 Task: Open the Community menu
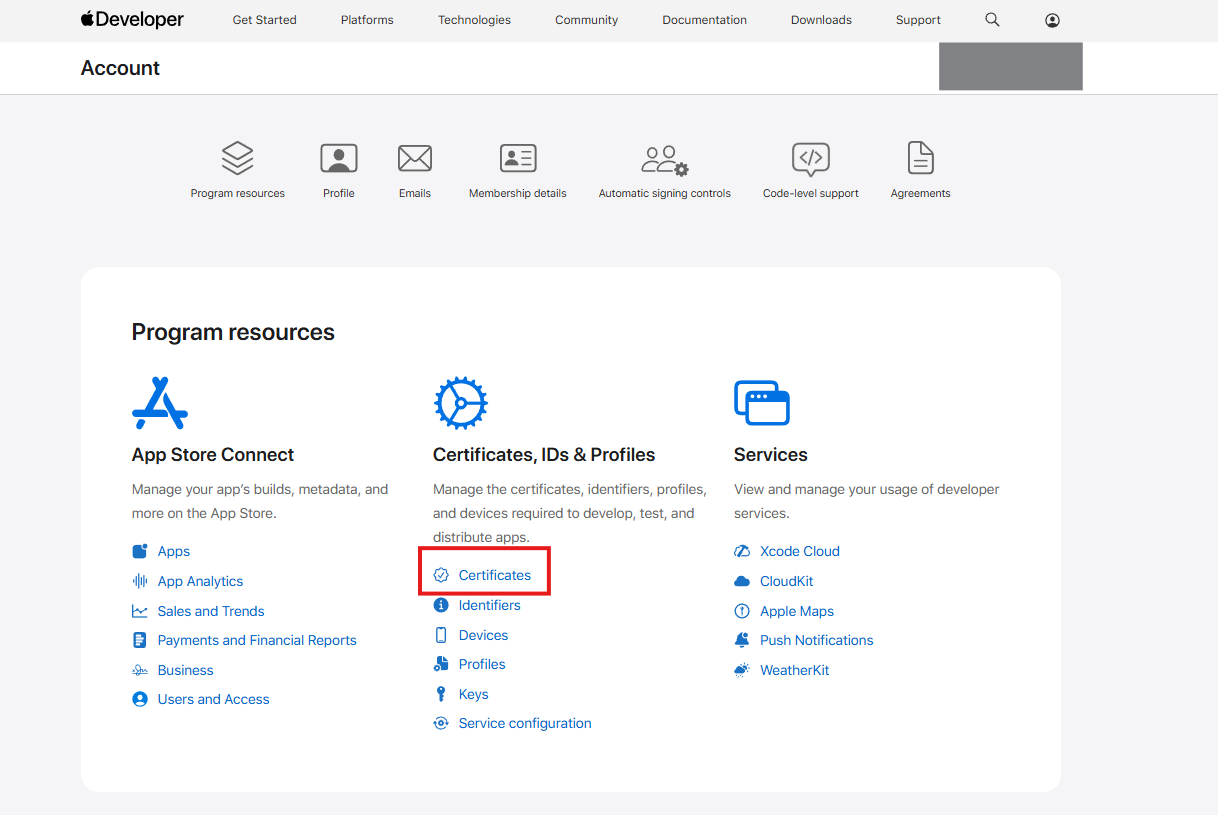pos(587,20)
